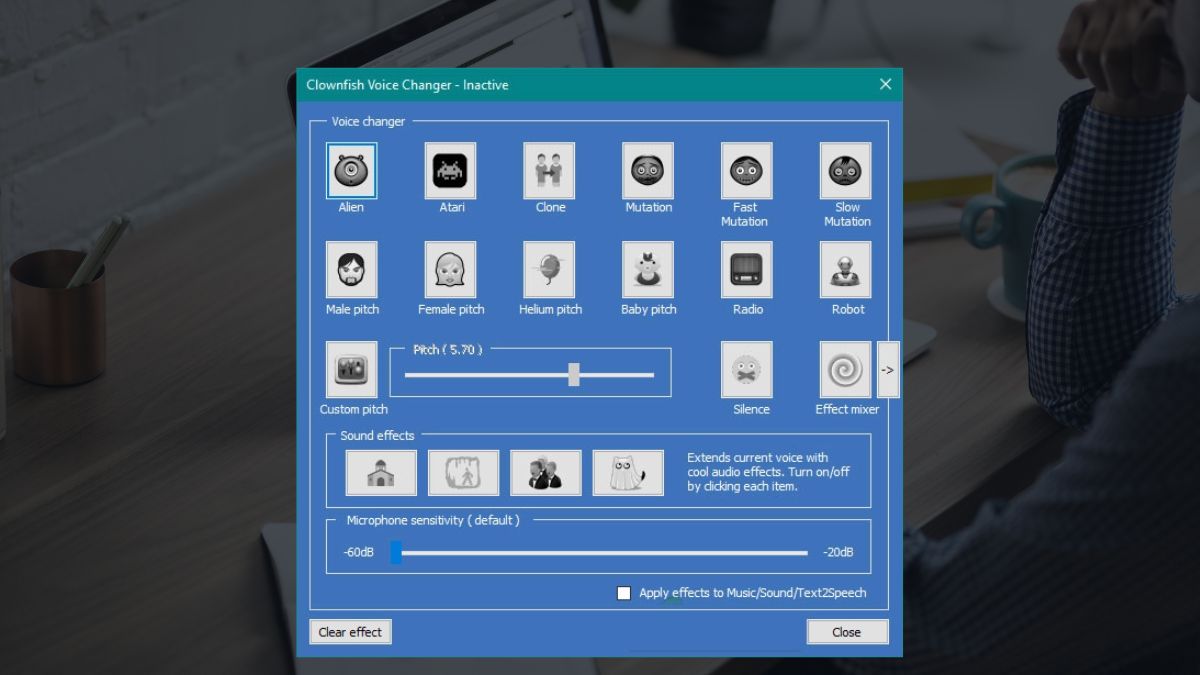
Task: Toggle the ghost sound effect
Action: (x=628, y=472)
